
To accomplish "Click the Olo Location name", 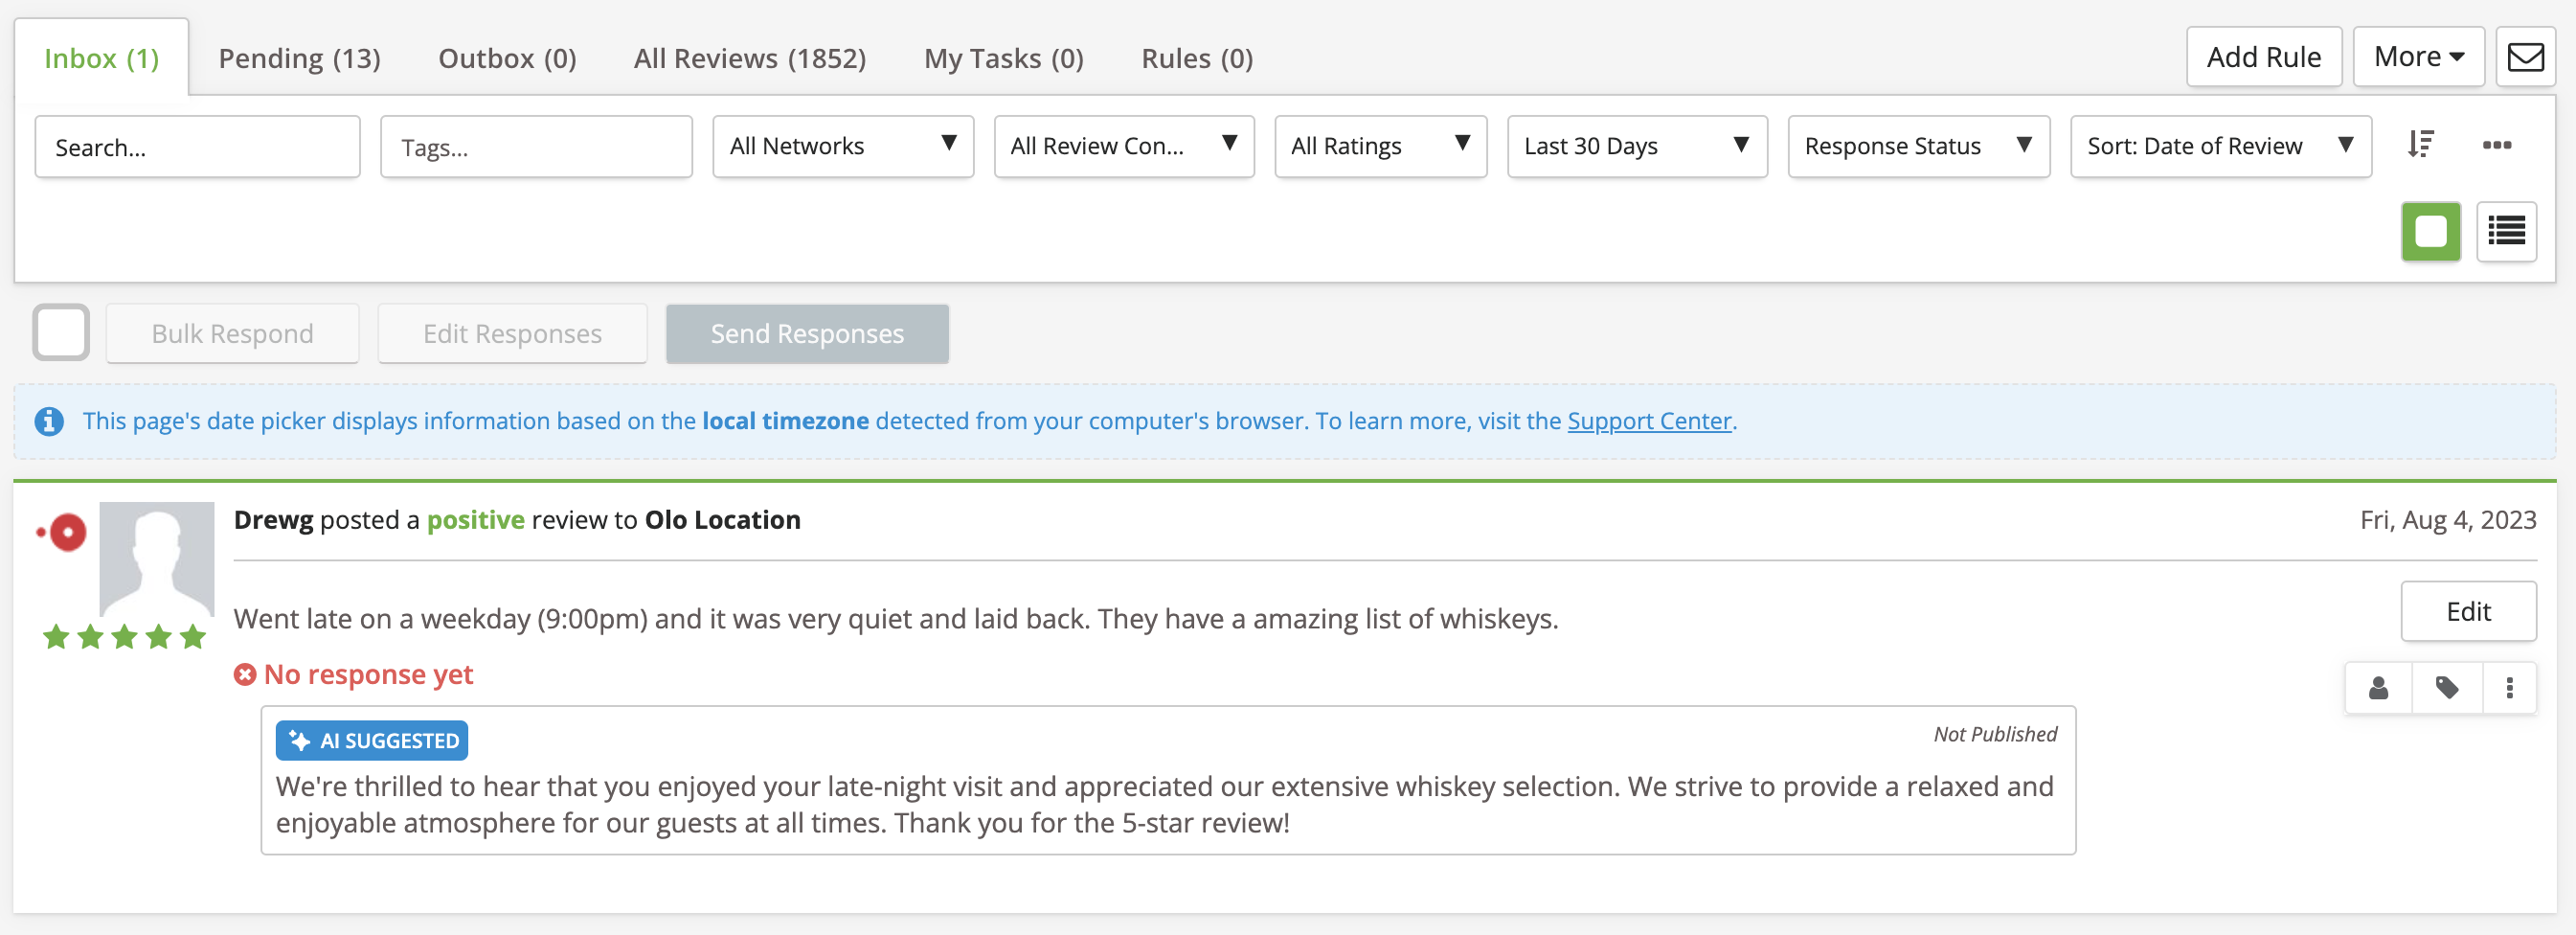I will point(722,520).
